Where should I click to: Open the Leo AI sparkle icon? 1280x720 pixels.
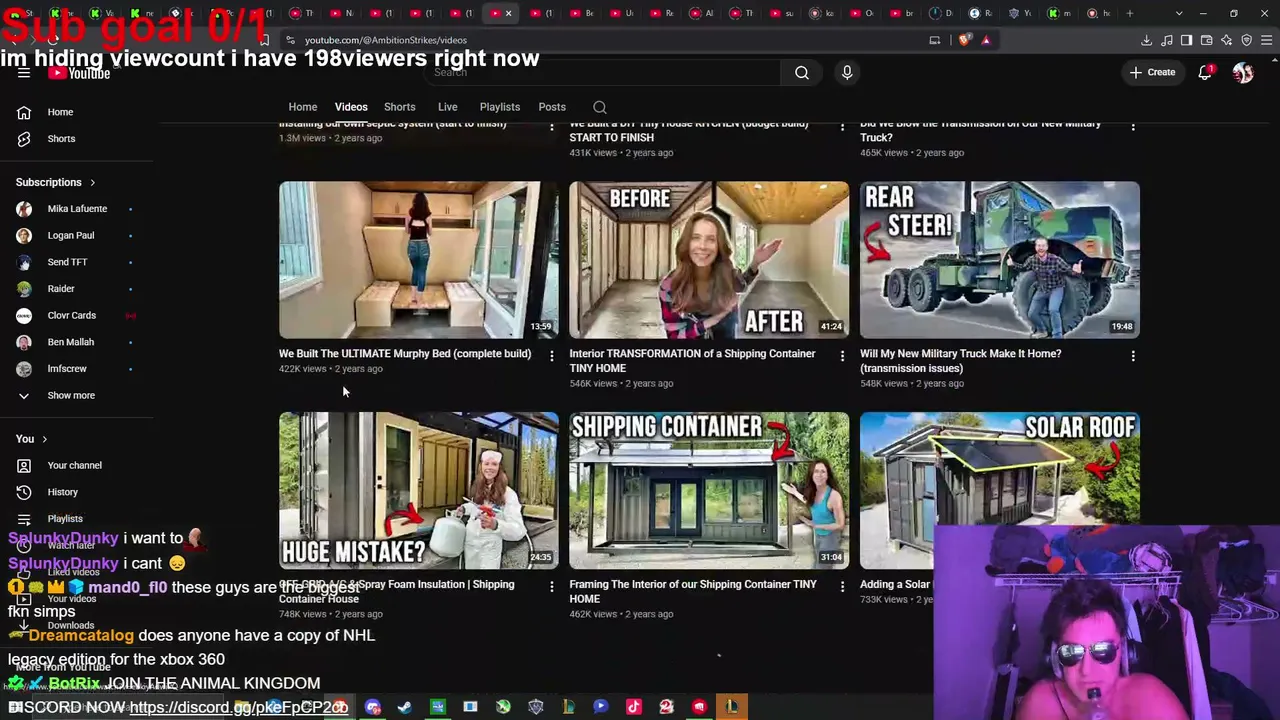(1226, 40)
